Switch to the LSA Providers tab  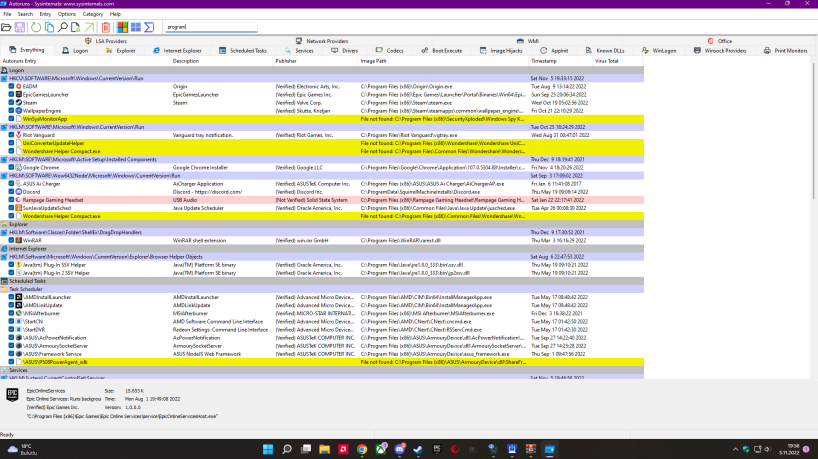[x=106, y=41]
